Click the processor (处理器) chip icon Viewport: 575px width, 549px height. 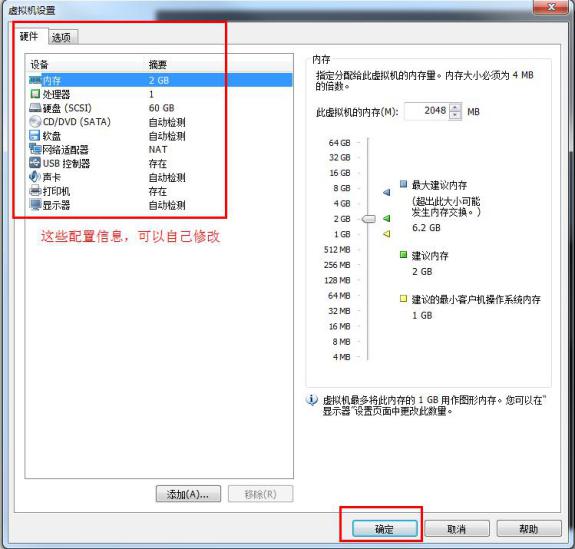coord(35,94)
